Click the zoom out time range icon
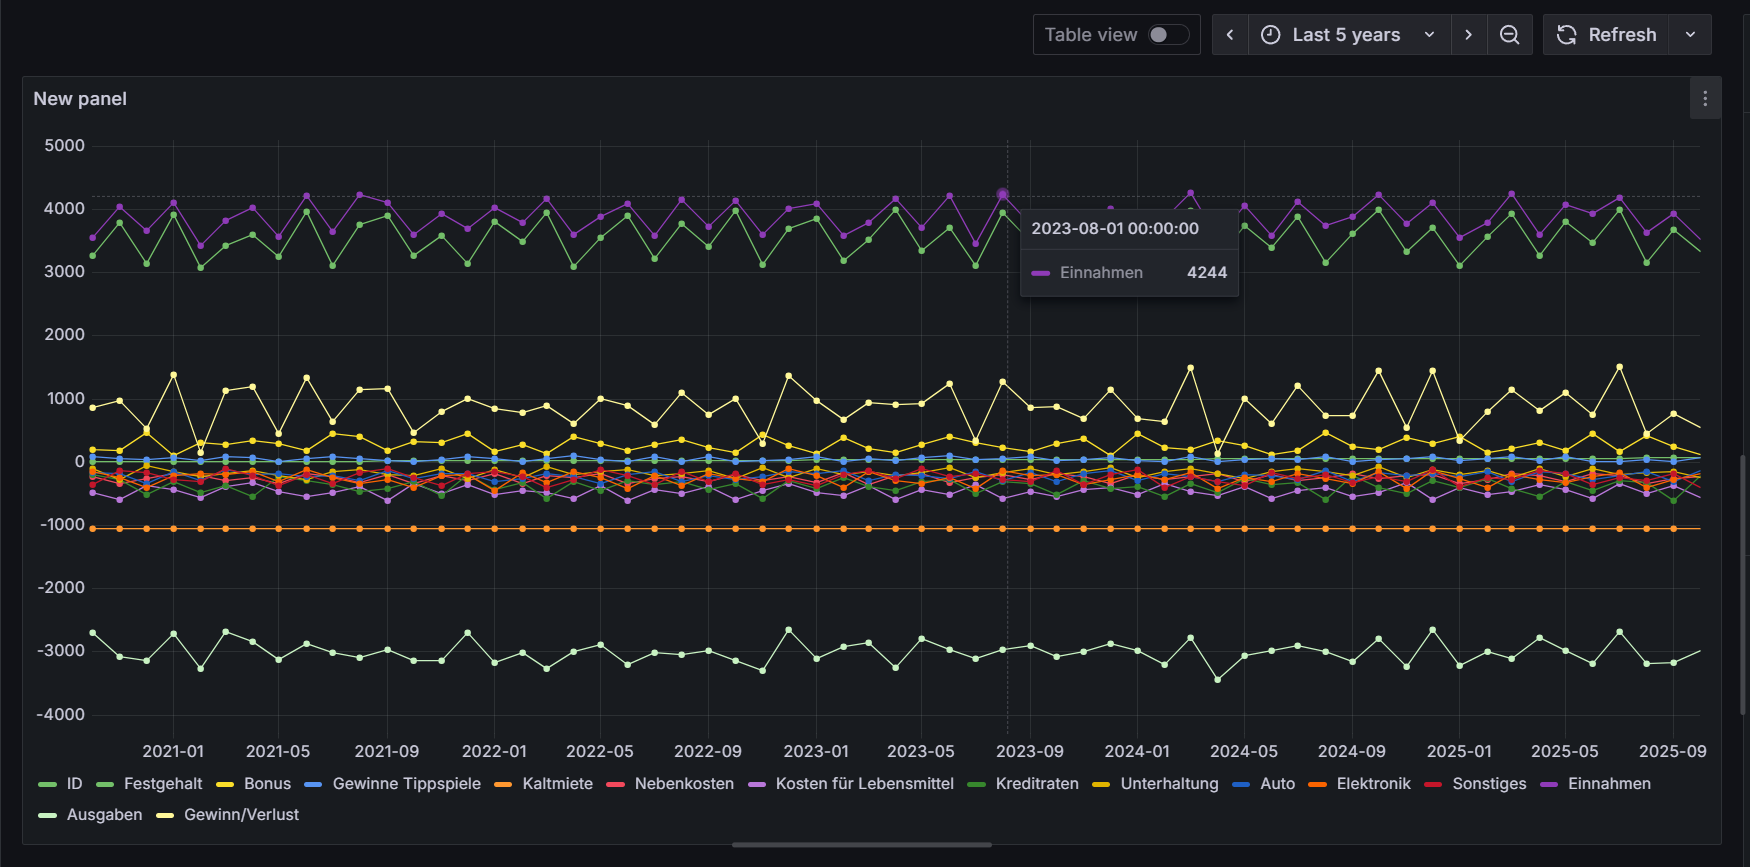1750x867 pixels. tap(1510, 35)
